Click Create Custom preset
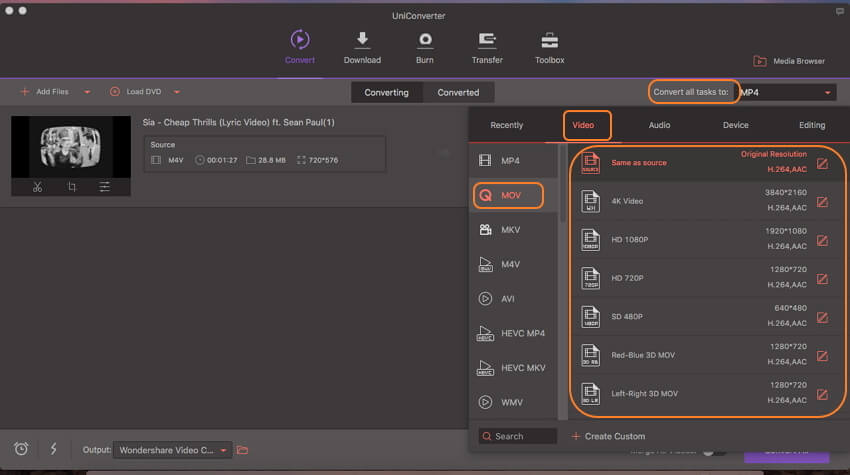Screen dimensions: 850x475 click(x=608, y=436)
